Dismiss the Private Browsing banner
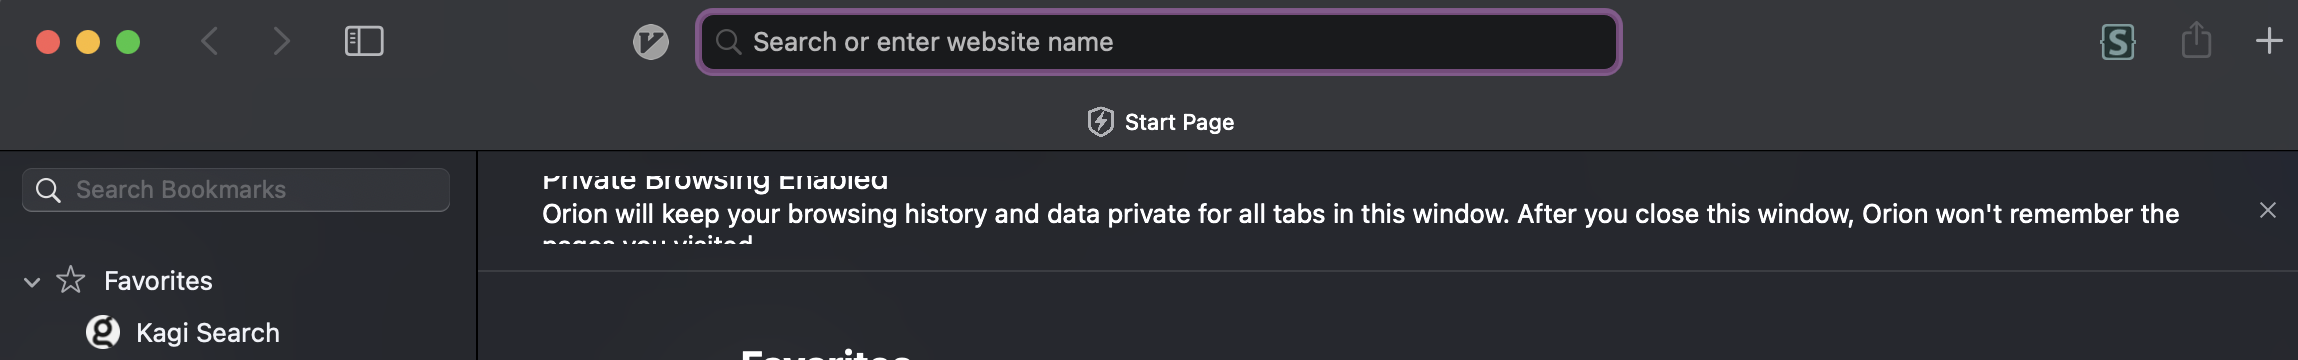Image resolution: width=2298 pixels, height=360 pixels. tap(2267, 210)
